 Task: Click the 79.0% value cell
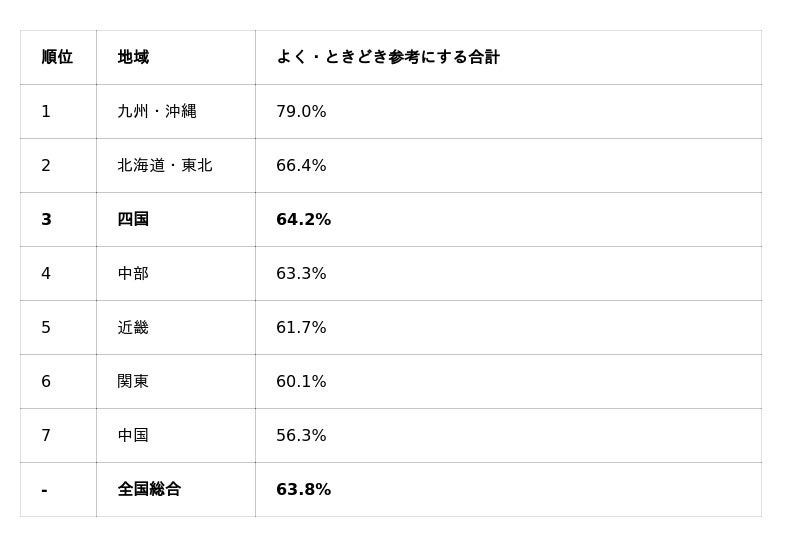301,112
